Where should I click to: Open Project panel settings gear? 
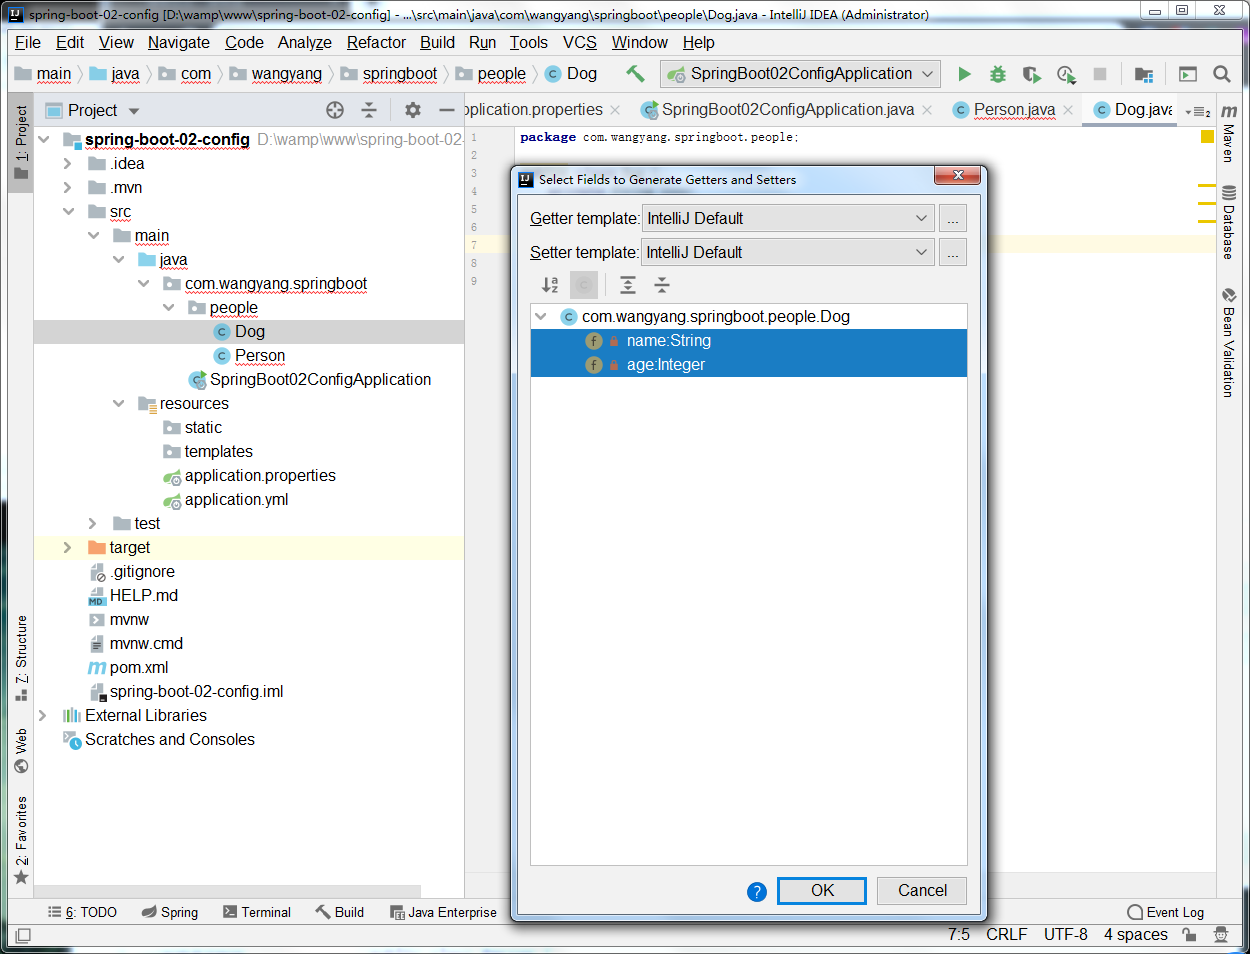[x=413, y=110]
